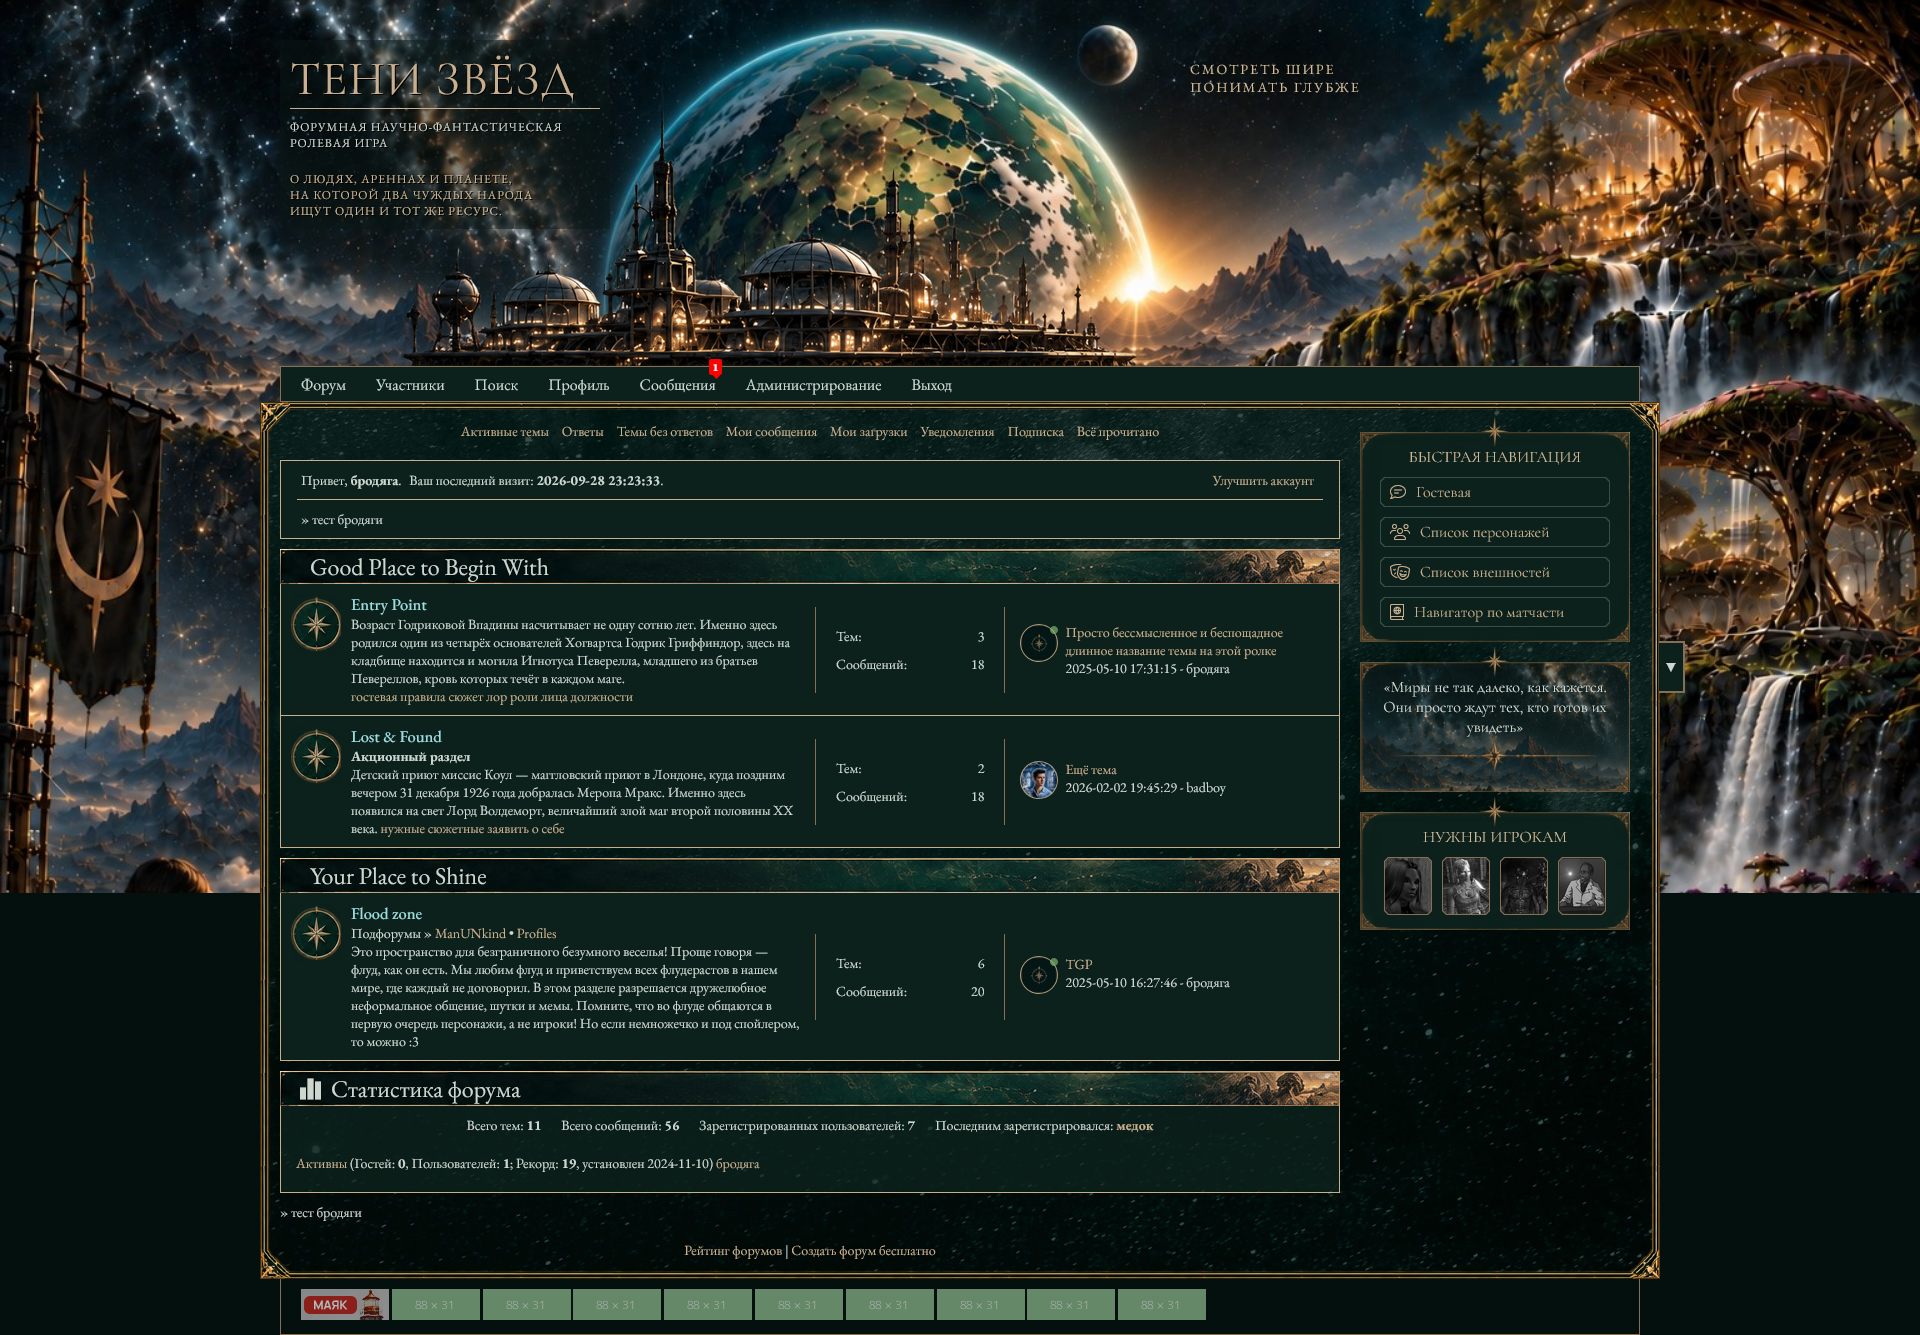
Task: Collapse the sidebar using the down arrow tab
Action: pyautogui.click(x=1671, y=667)
